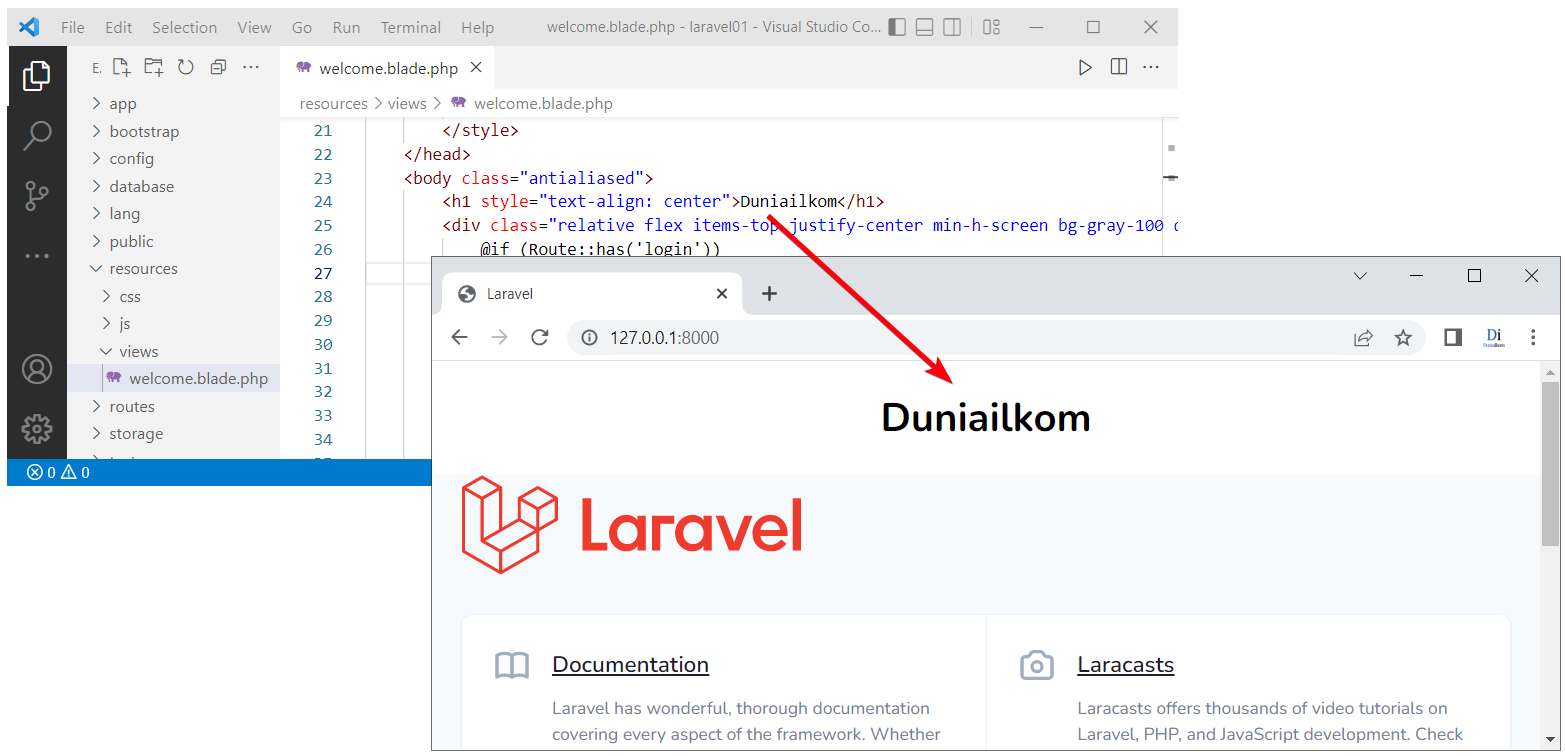1565x756 pixels.
Task: Toggle the primary side bar layout icon
Action: click(897, 27)
